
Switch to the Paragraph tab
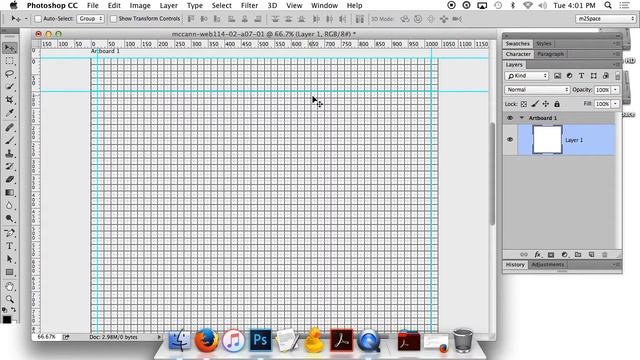[550, 54]
